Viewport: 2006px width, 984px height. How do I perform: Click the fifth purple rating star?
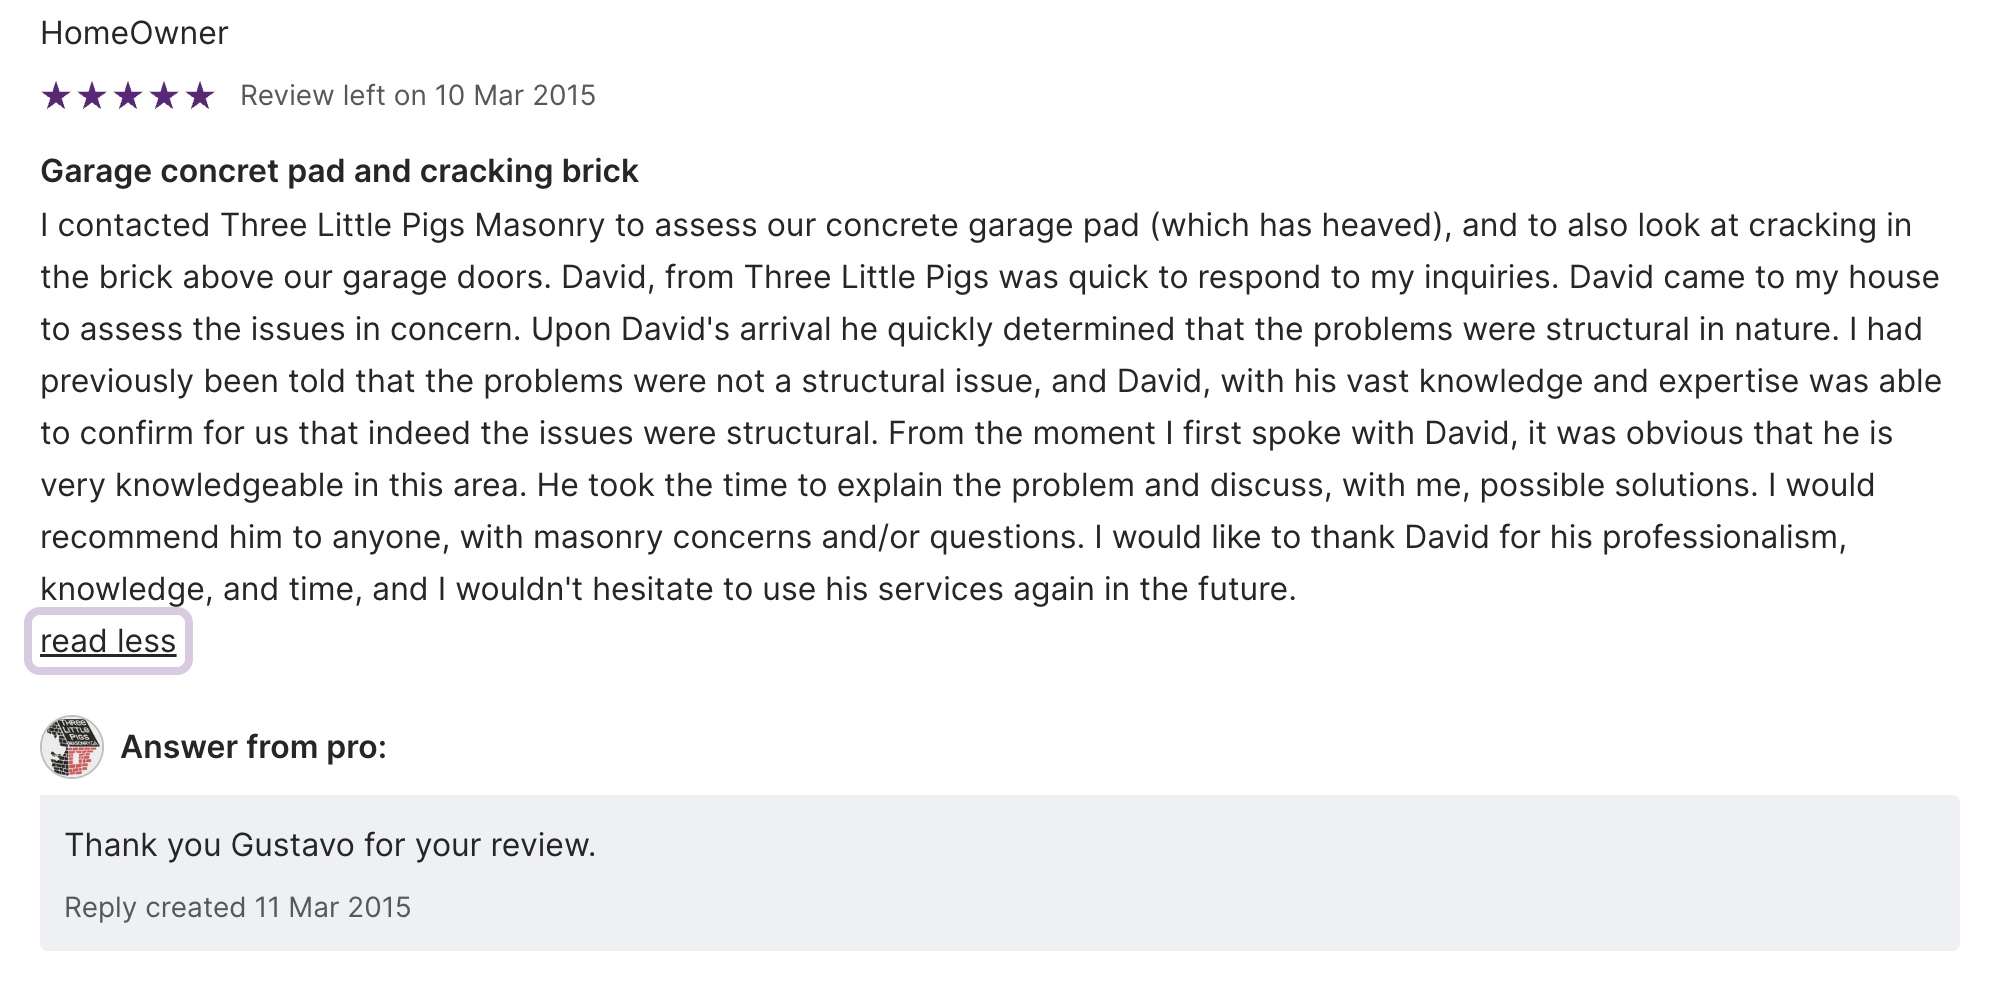coord(200,96)
